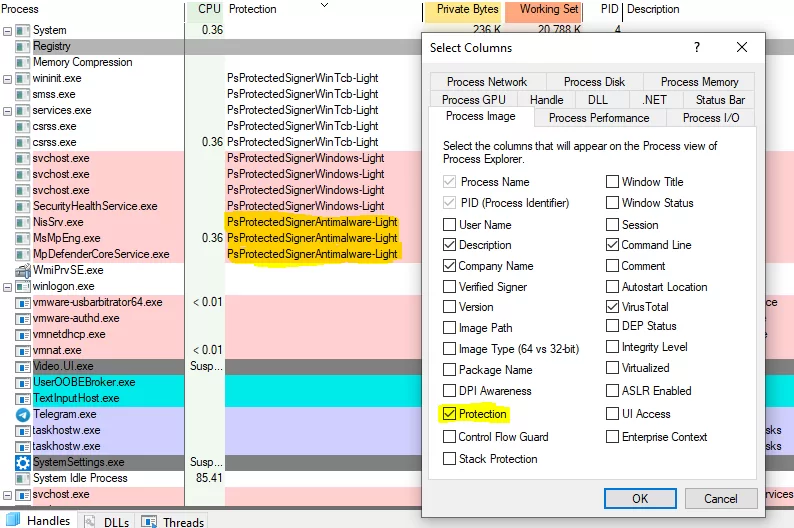This screenshot has width=794, height=528.
Task: Click the WmiPrvSE.exe process icon
Action: [22, 270]
